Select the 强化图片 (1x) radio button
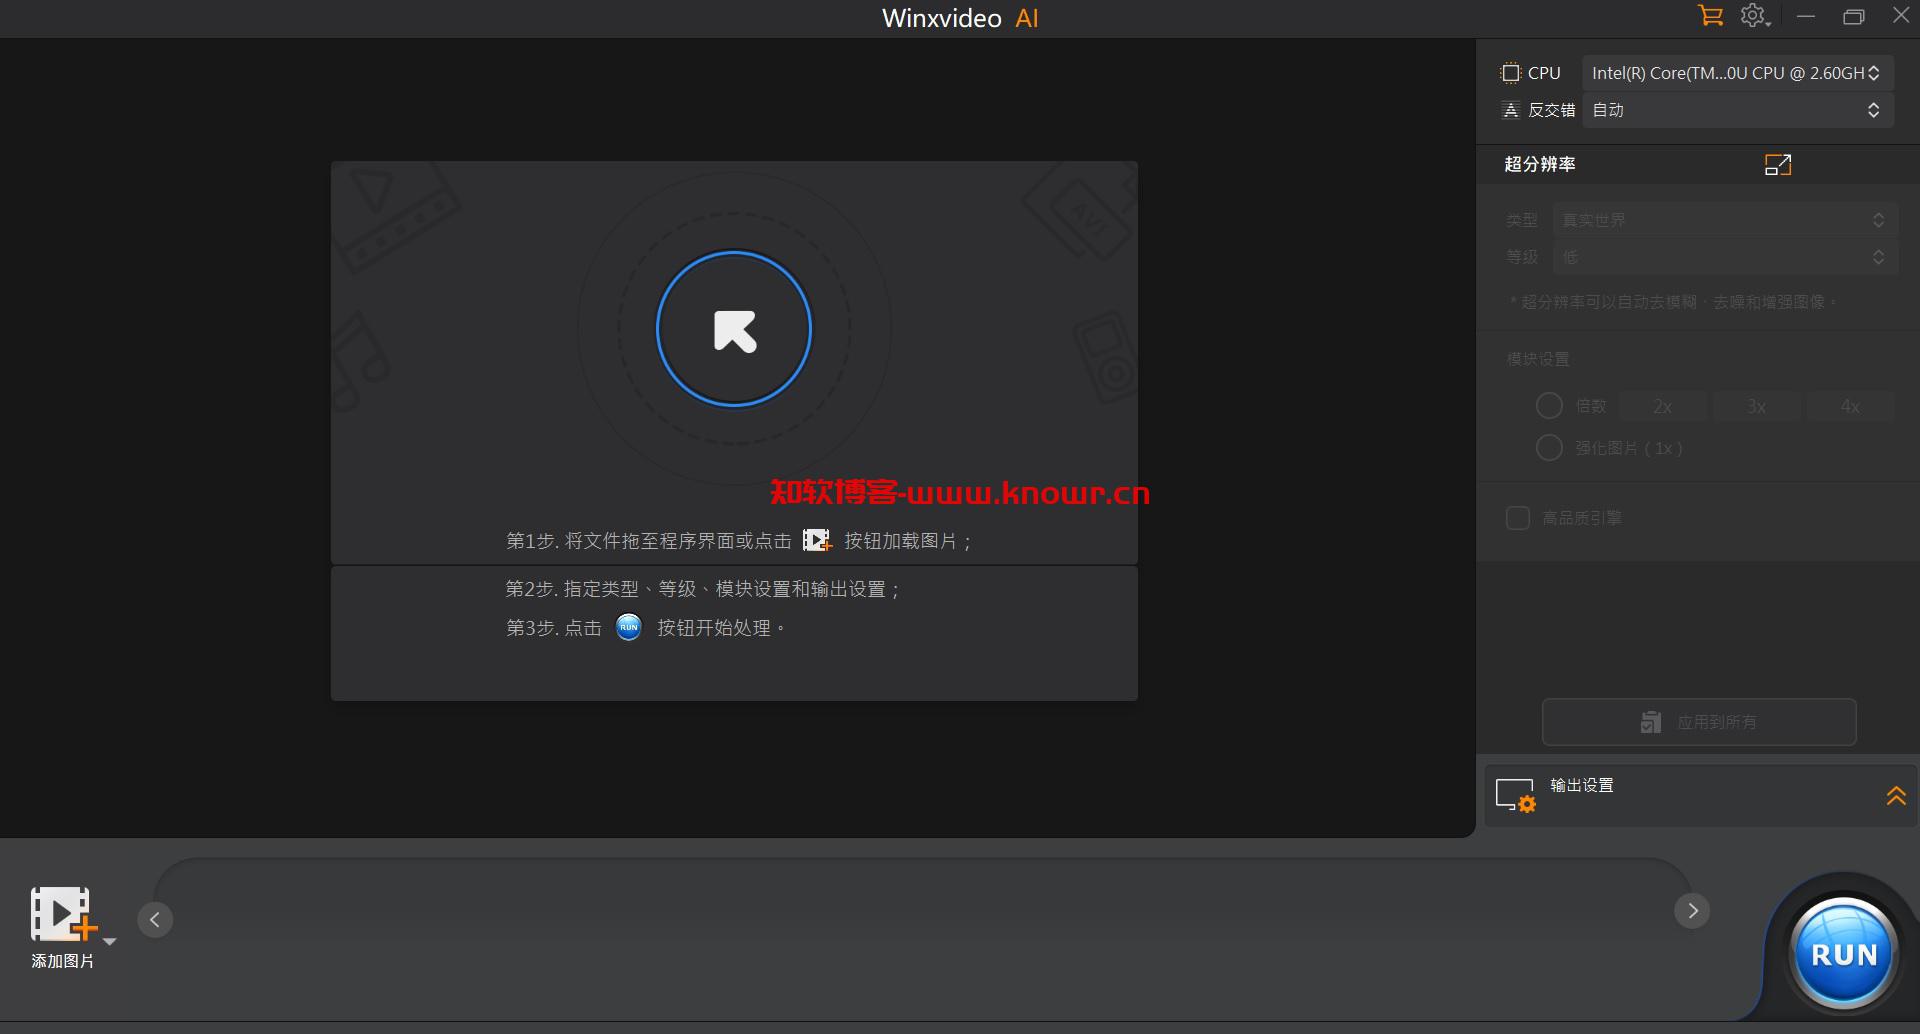Screen dimensions: 1920x1034 coord(1549,448)
